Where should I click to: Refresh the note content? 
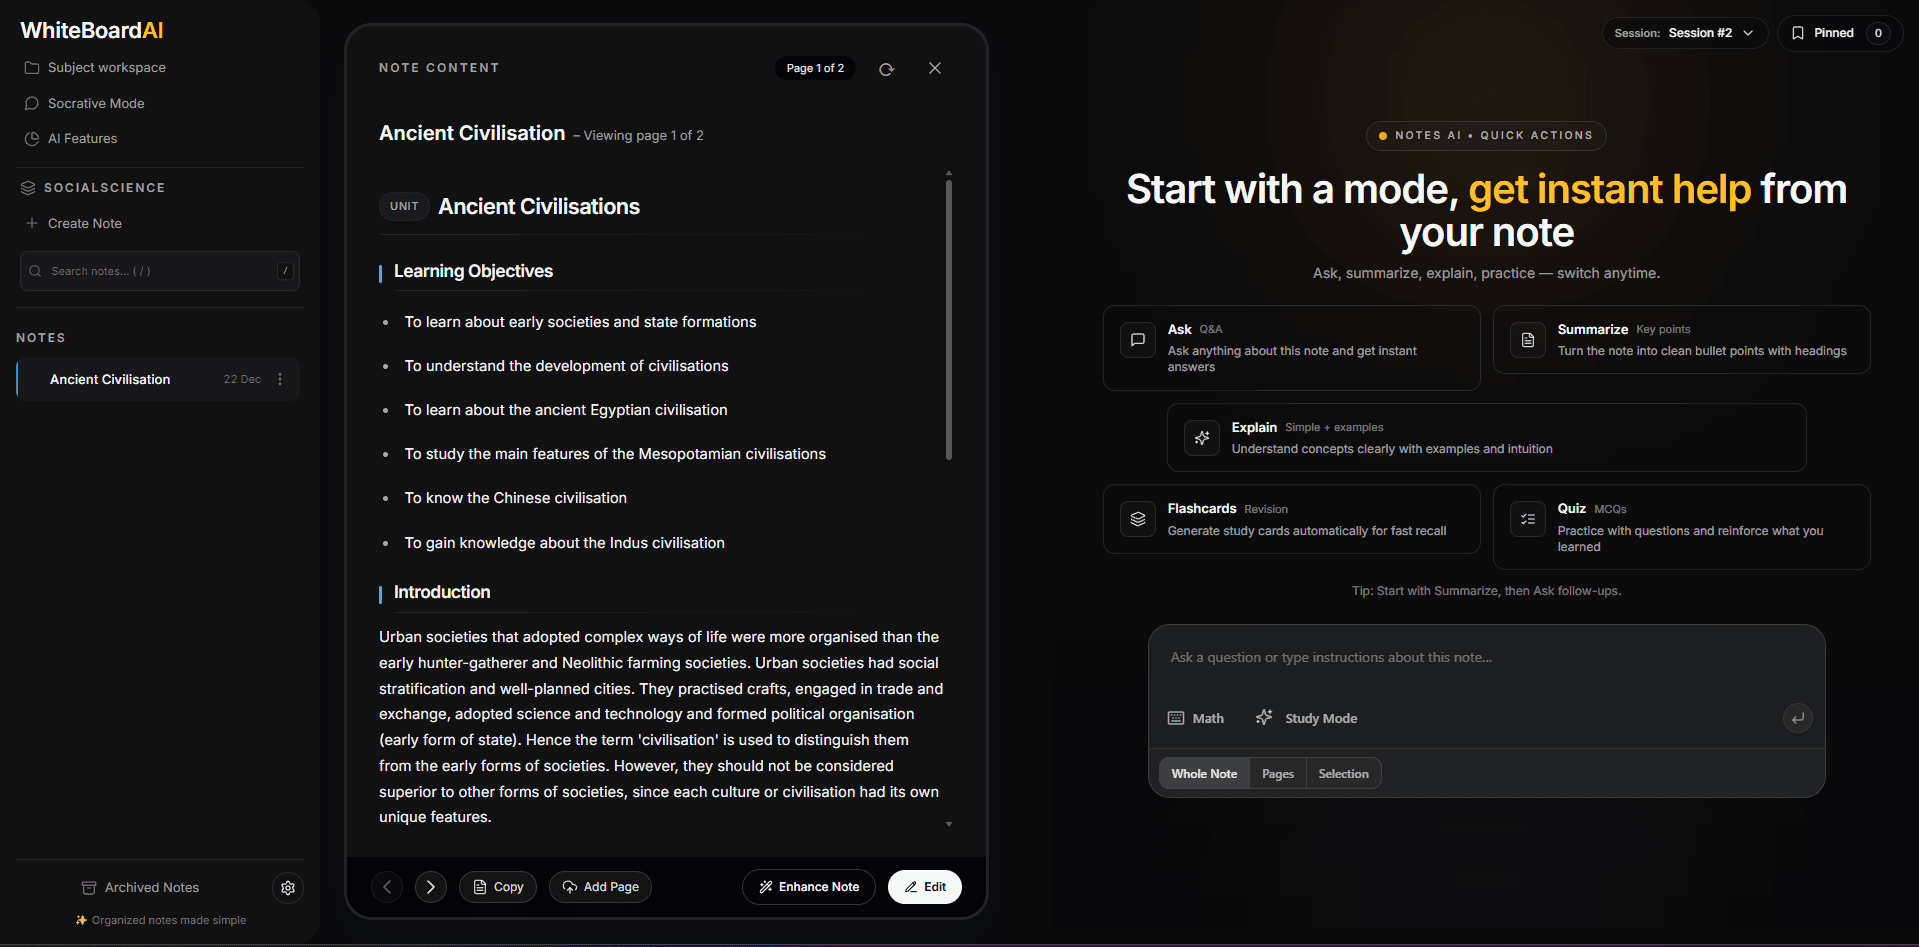pos(886,68)
